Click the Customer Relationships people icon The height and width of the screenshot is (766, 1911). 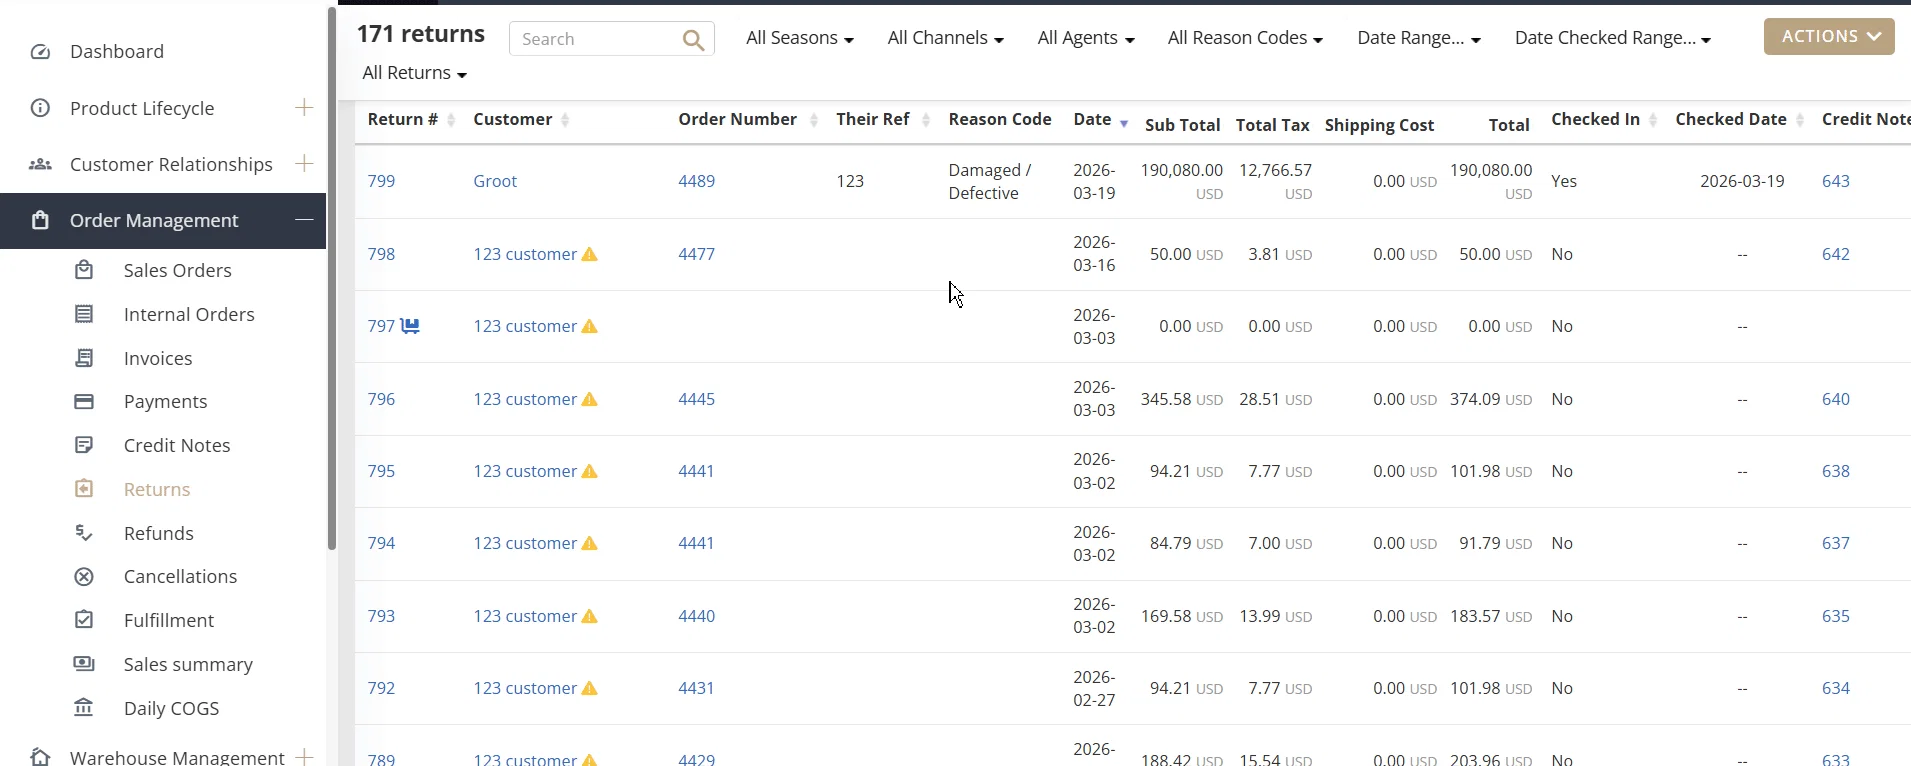point(40,164)
